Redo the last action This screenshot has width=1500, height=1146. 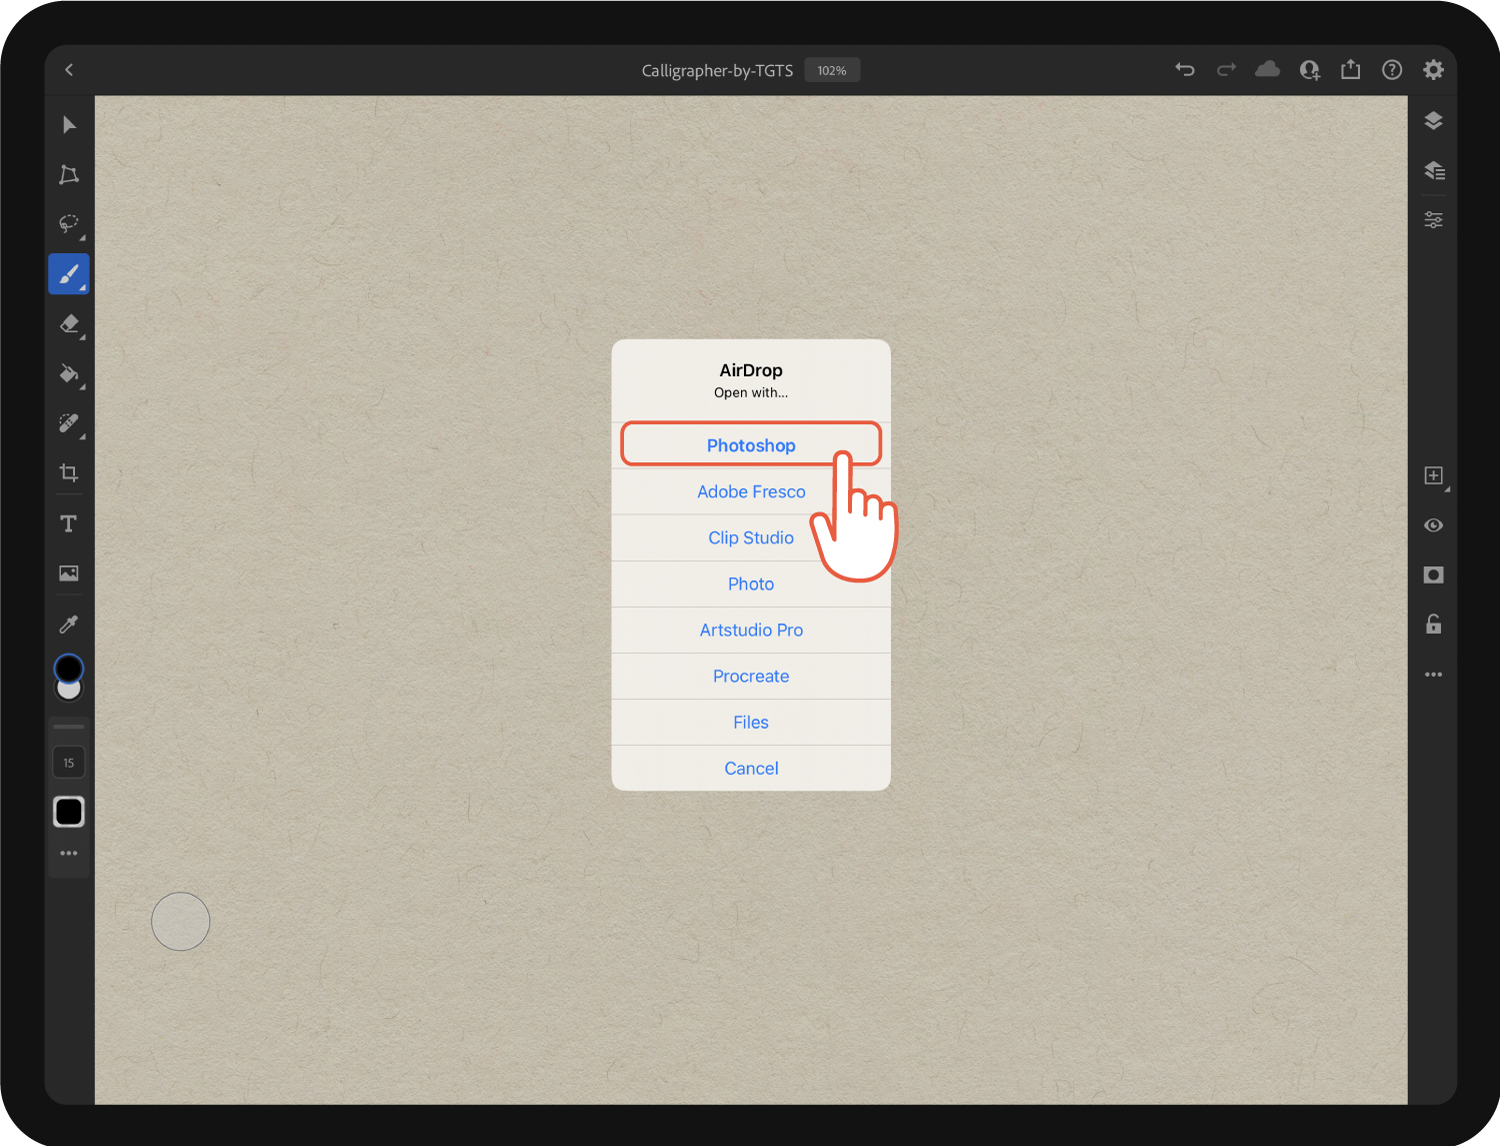click(1227, 70)
